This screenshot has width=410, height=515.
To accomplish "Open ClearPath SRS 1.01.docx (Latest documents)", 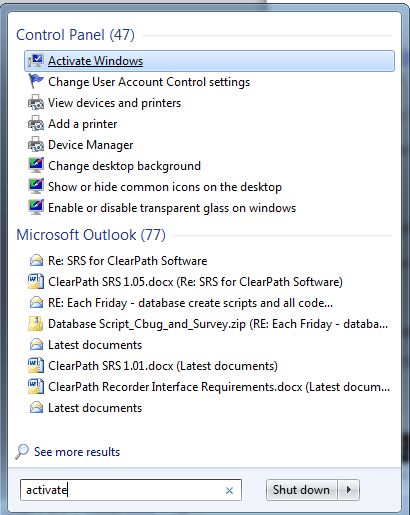I will tap(163, 366).
